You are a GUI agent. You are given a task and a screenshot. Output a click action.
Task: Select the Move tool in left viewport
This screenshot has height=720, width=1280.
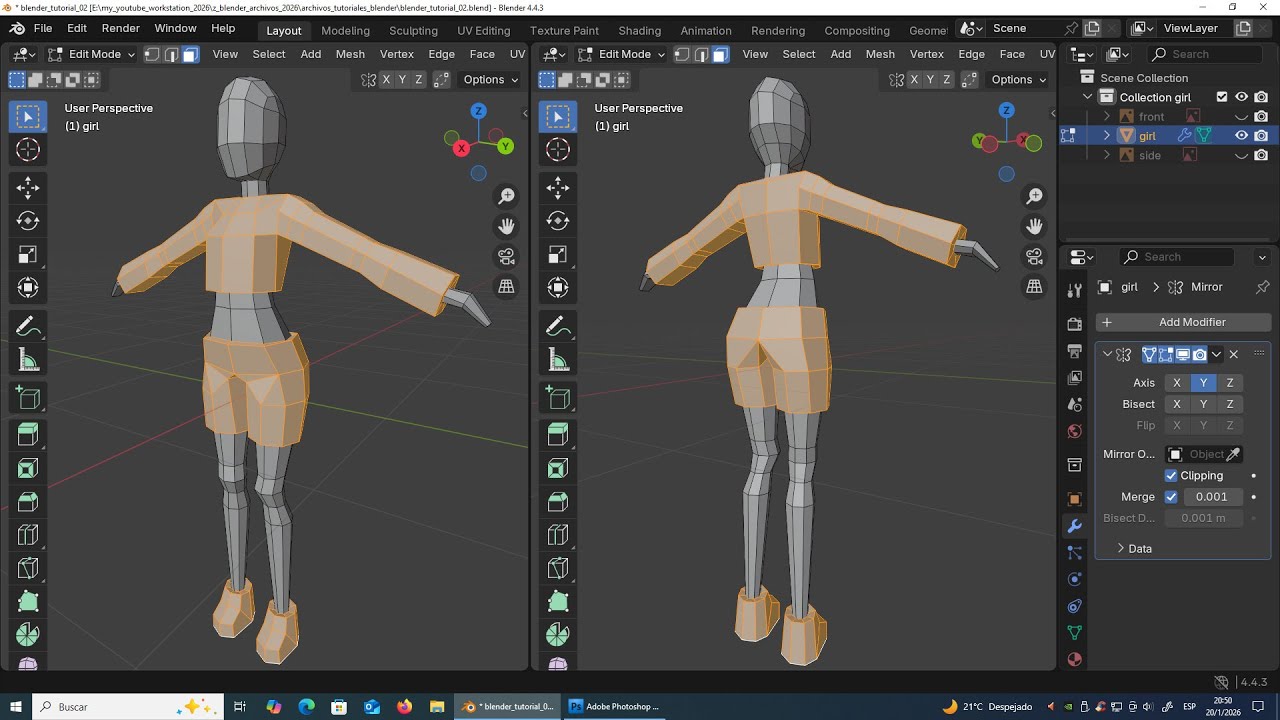tap(28, 187)
